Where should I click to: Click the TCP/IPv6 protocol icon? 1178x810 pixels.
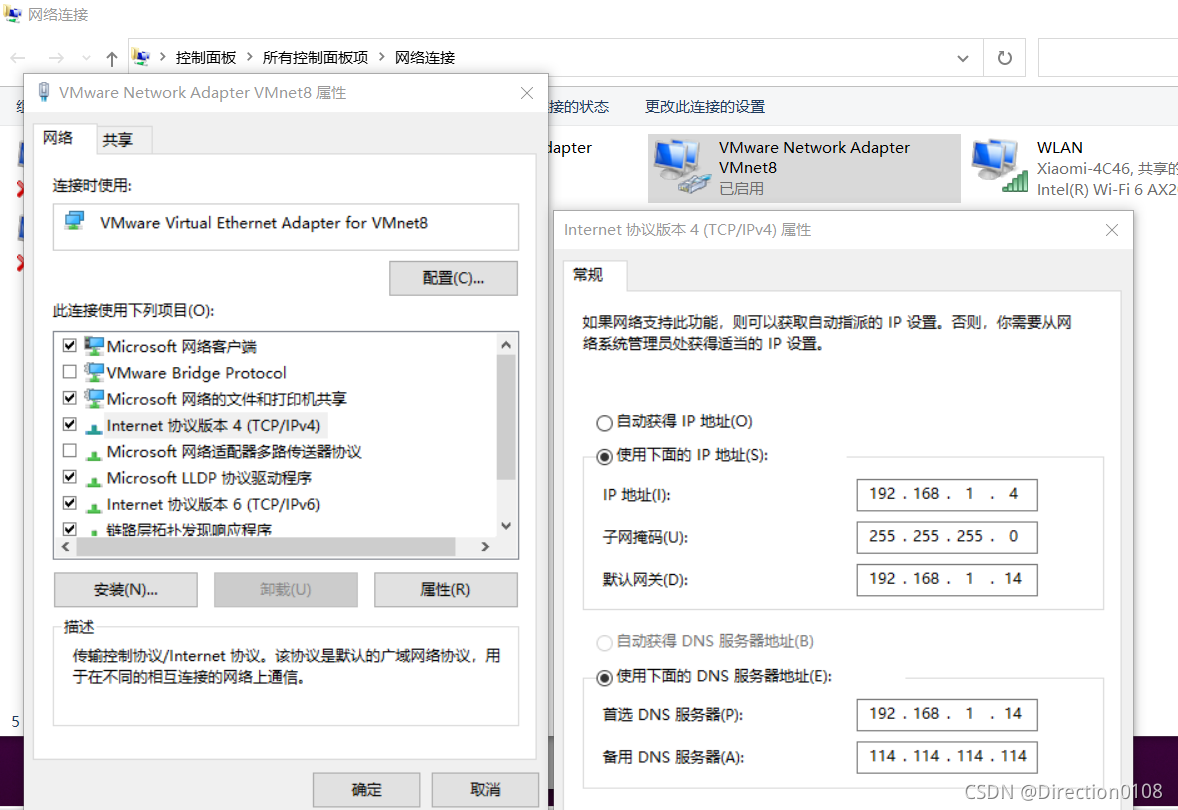(x=94, y=506)
